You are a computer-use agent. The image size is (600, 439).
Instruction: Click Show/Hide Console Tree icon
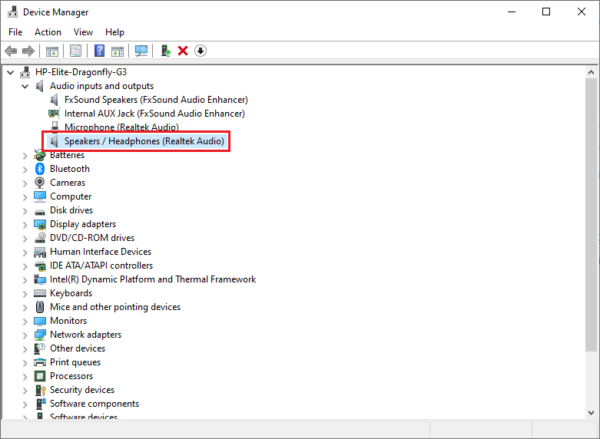click(52, 51)
